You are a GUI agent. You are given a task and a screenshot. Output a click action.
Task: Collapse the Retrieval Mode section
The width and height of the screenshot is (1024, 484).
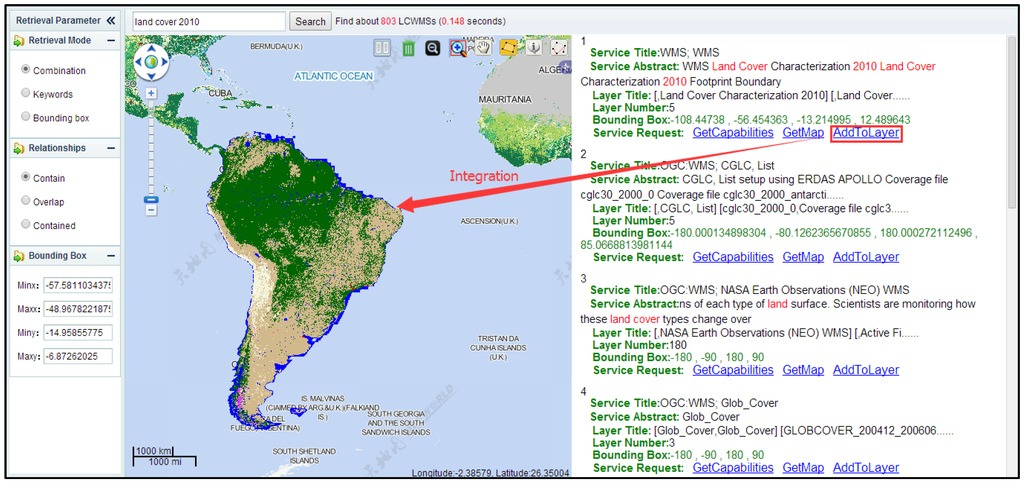pos(110,41)
